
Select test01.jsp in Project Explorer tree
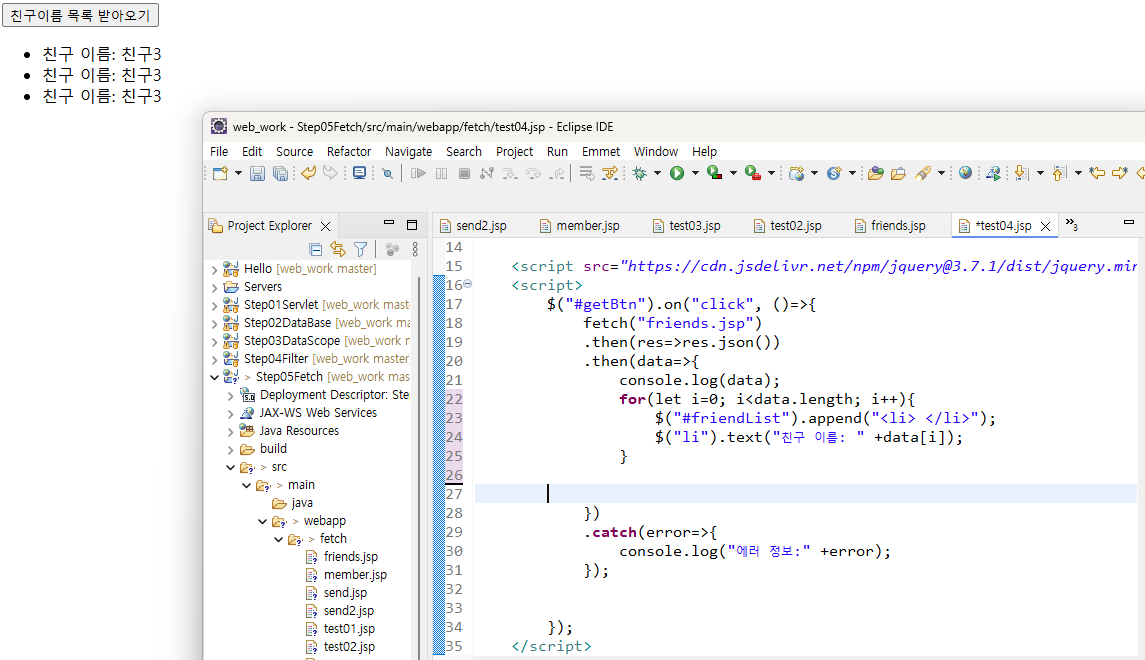pyautogui.click(x=349, y=629)
